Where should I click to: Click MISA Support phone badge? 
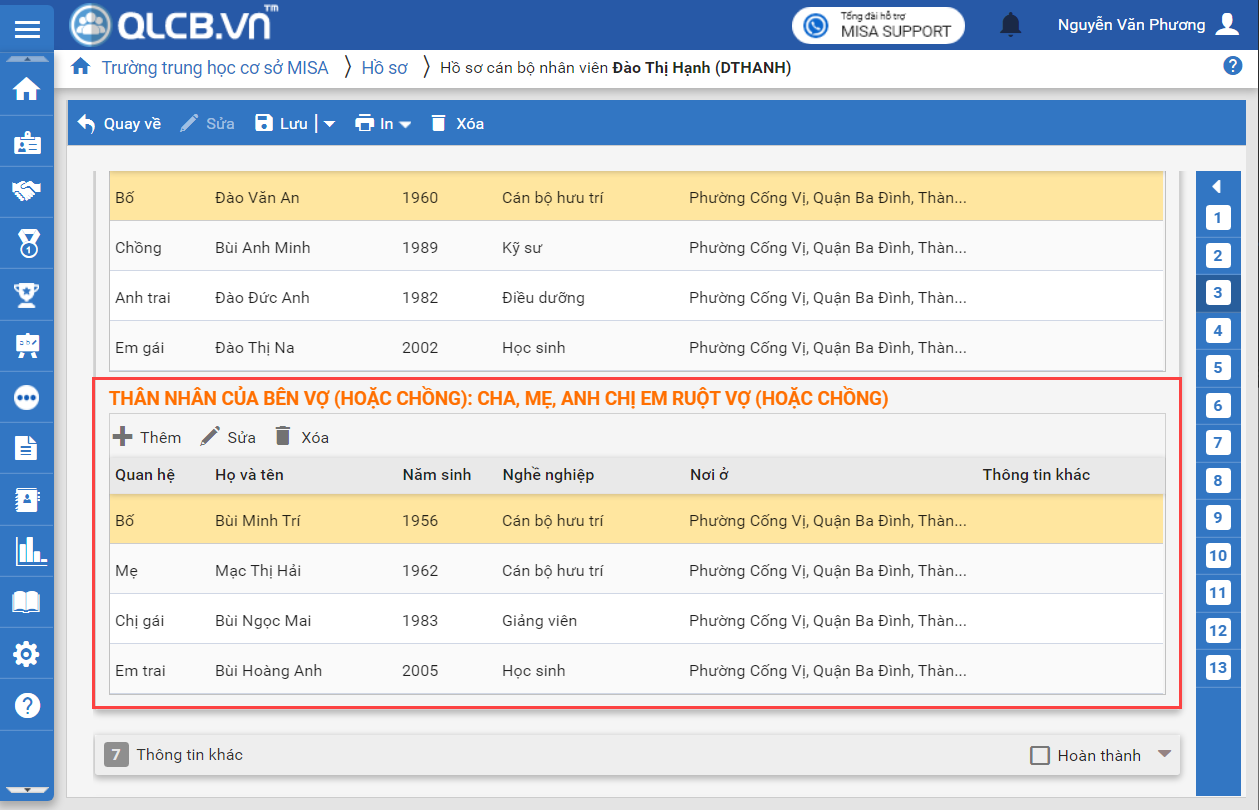pos(878,25)
